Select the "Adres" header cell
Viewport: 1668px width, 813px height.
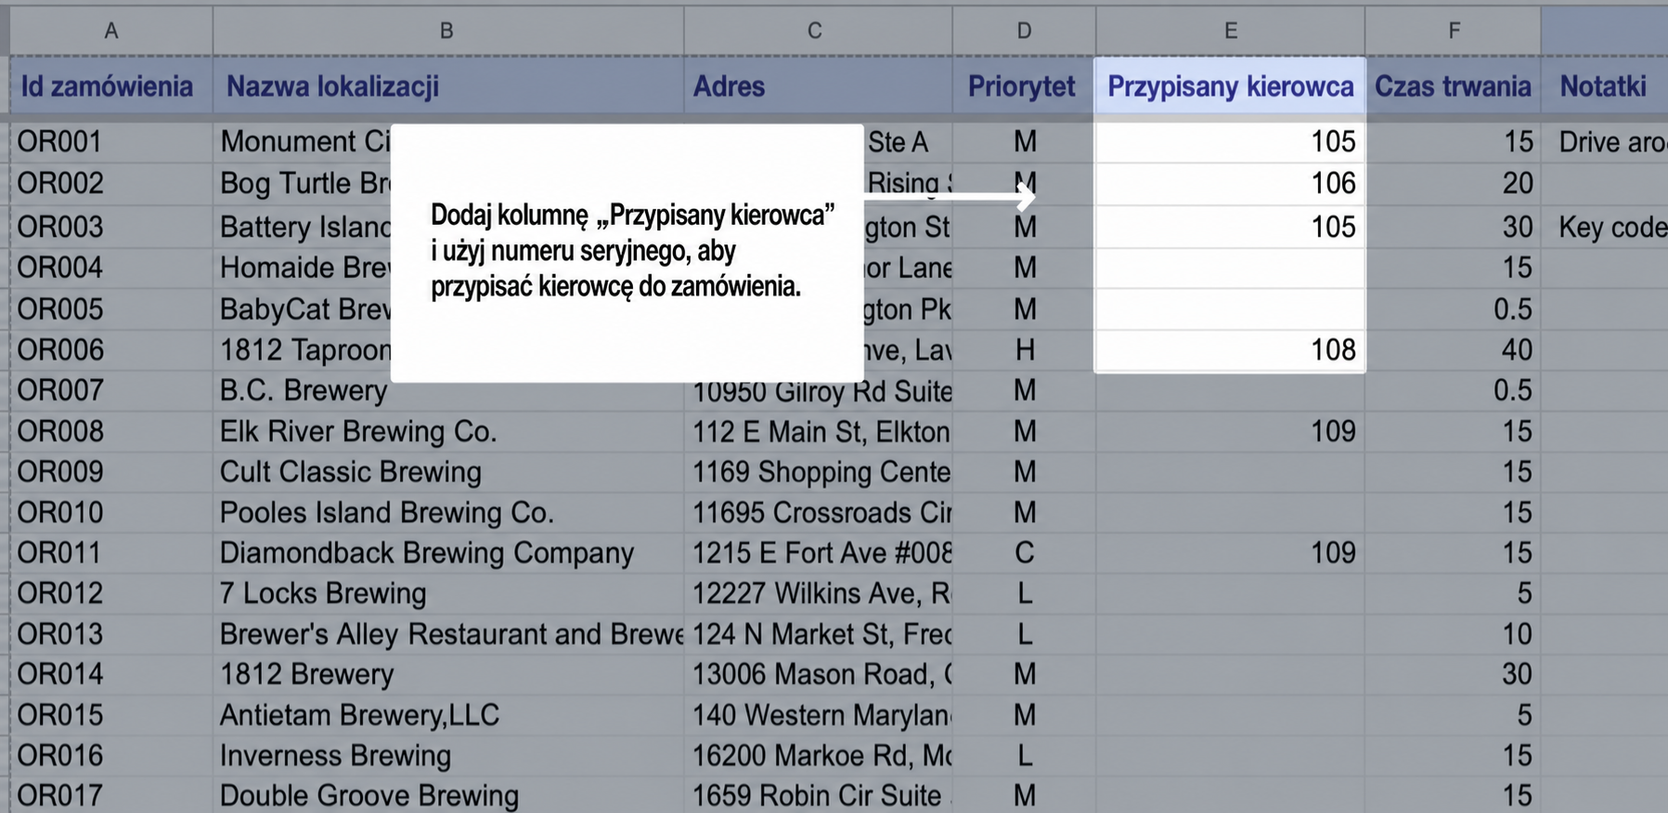point(817,87)
